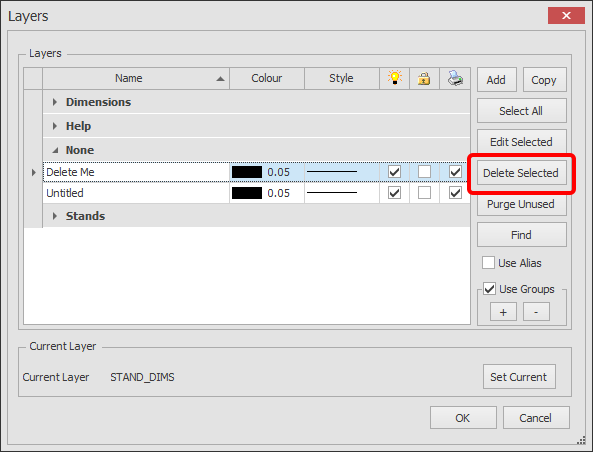Click the None group label
This screenshot has width=593, height=452.
pyautogui.click(x=80, y=150)
